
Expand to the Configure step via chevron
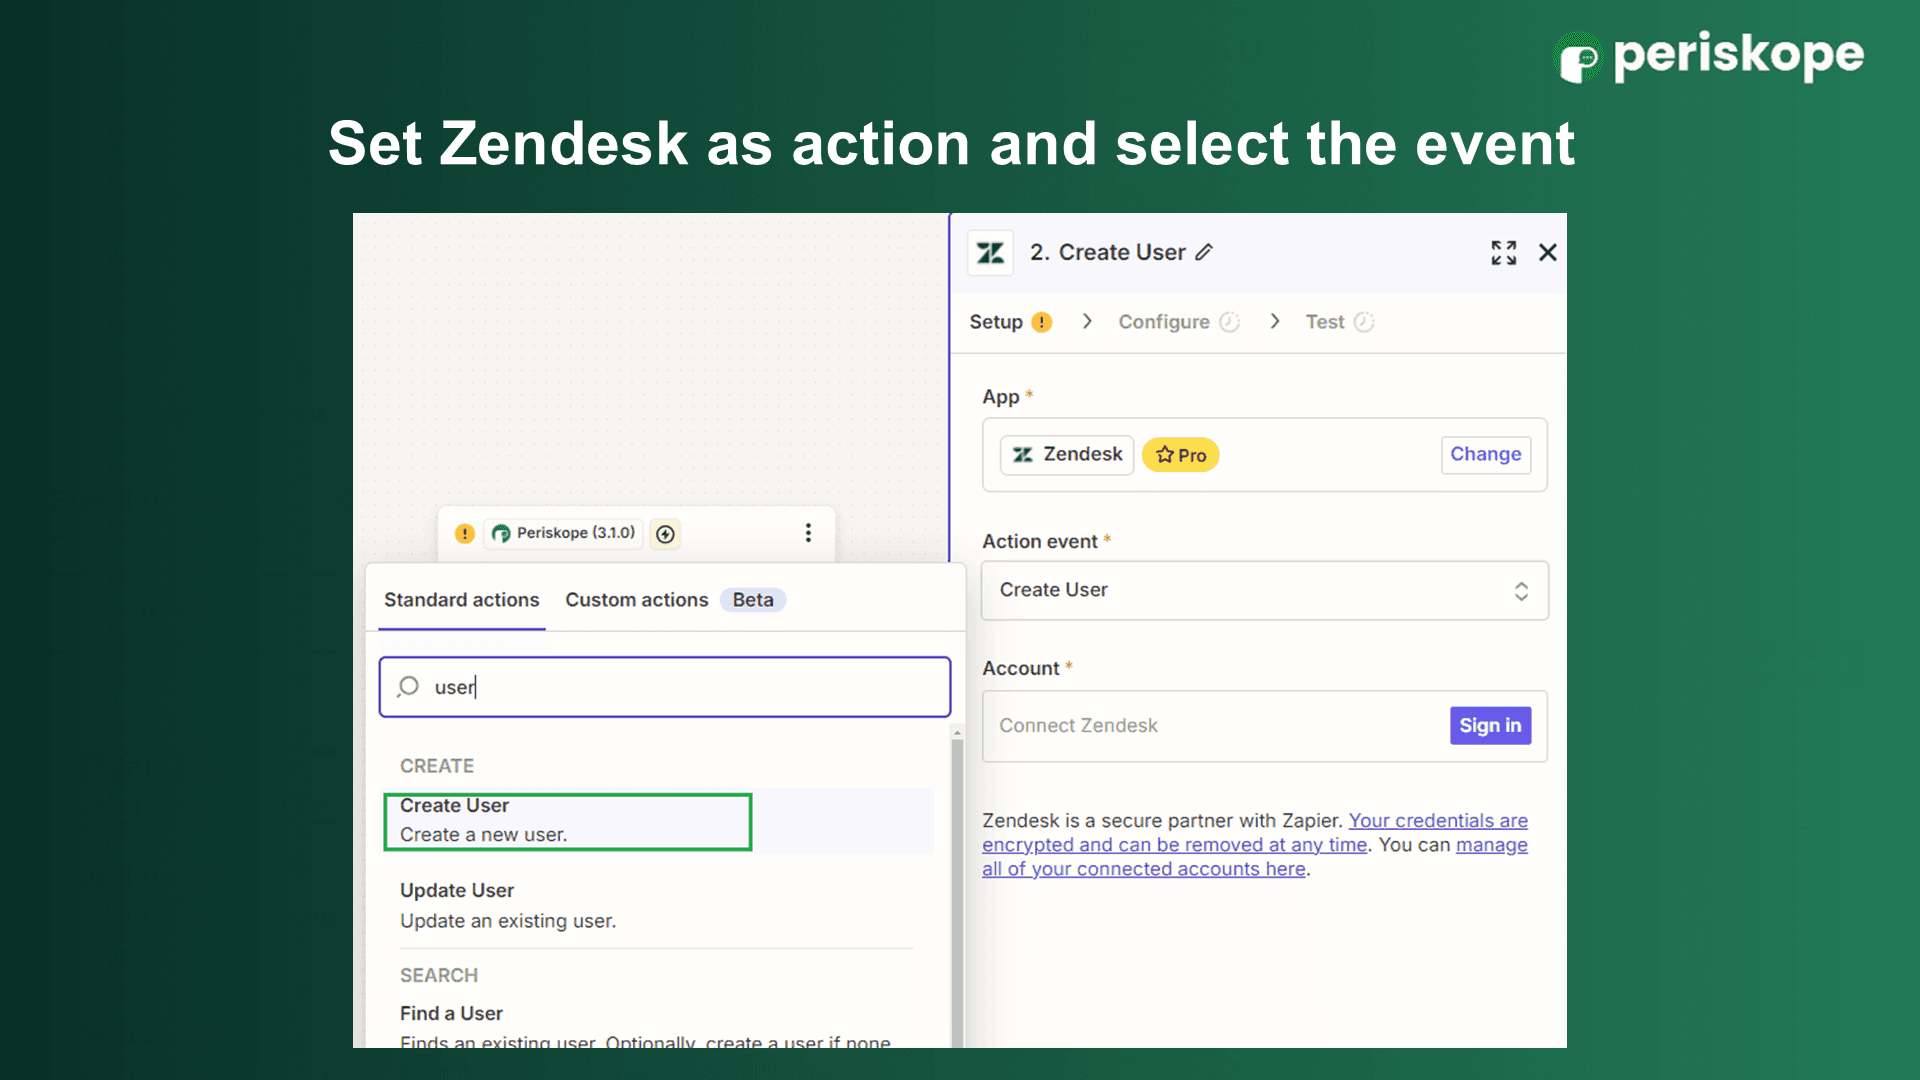point(1087,322)
